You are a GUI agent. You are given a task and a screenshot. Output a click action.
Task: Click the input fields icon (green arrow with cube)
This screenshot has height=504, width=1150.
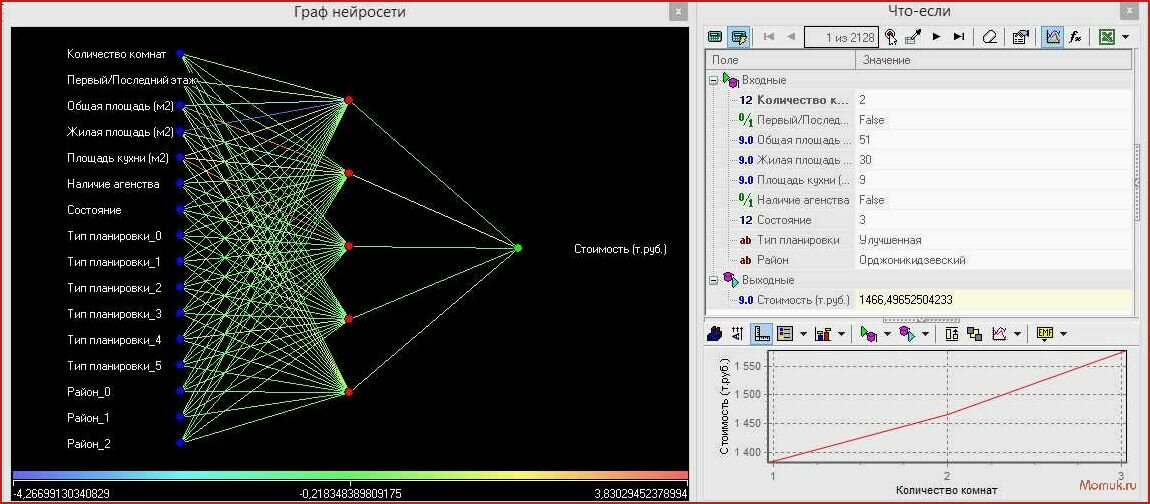[869, 334]
